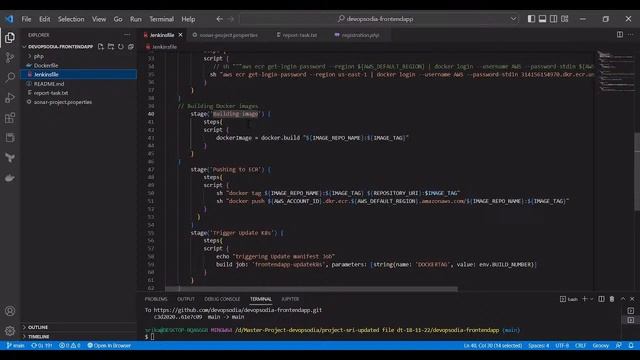Add new terminal with plus icon

(584, 299)
